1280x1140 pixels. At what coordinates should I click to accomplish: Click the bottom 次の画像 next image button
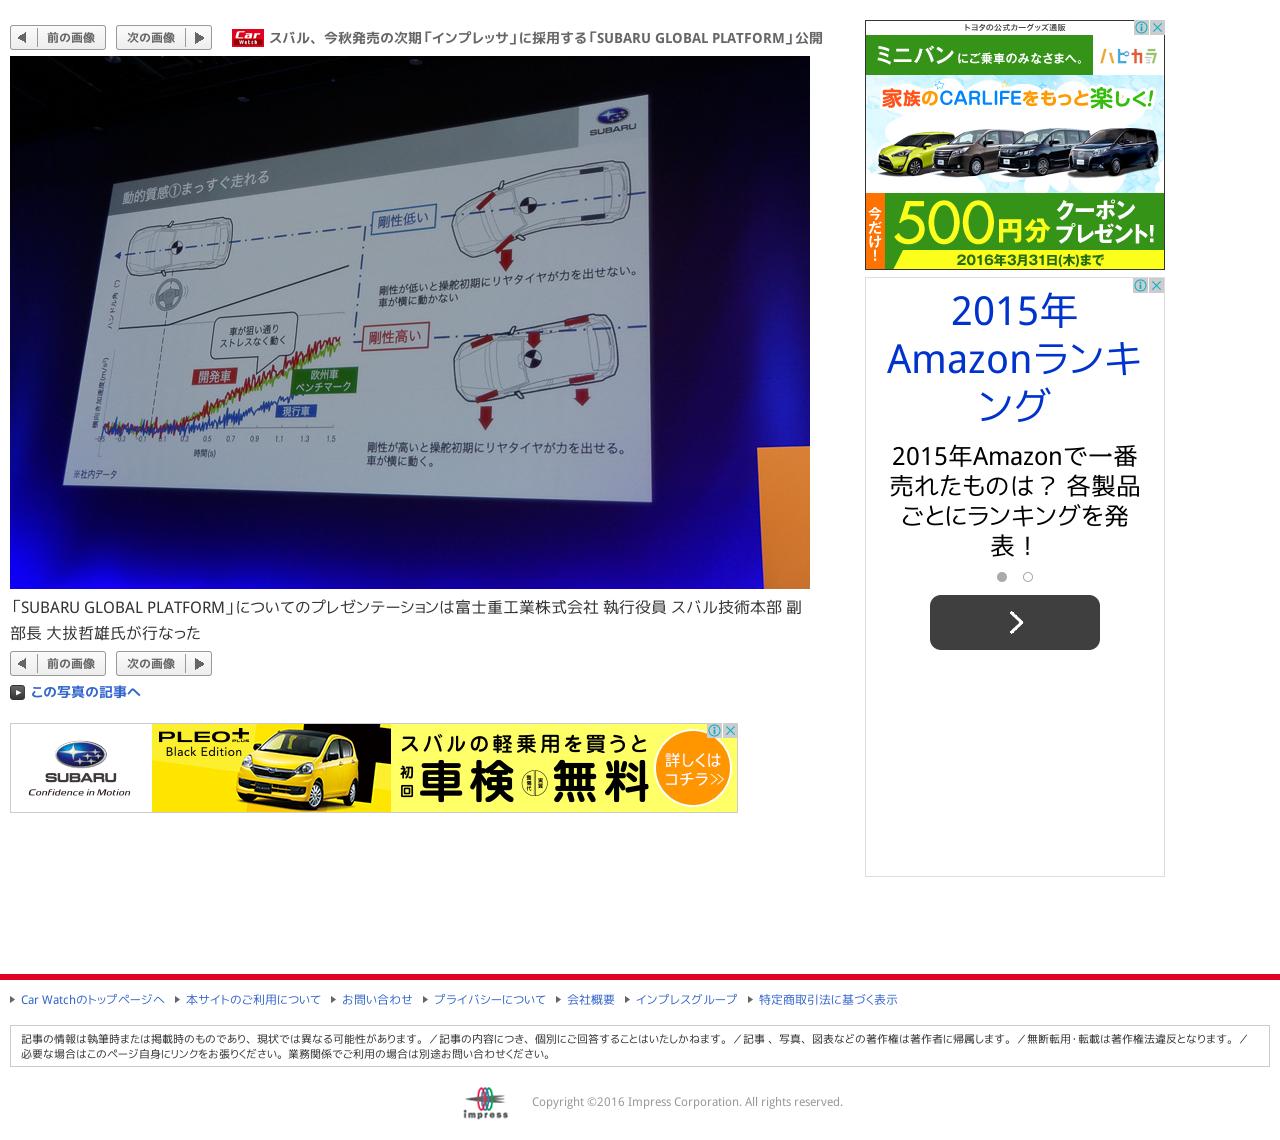[x=164, y=664]
